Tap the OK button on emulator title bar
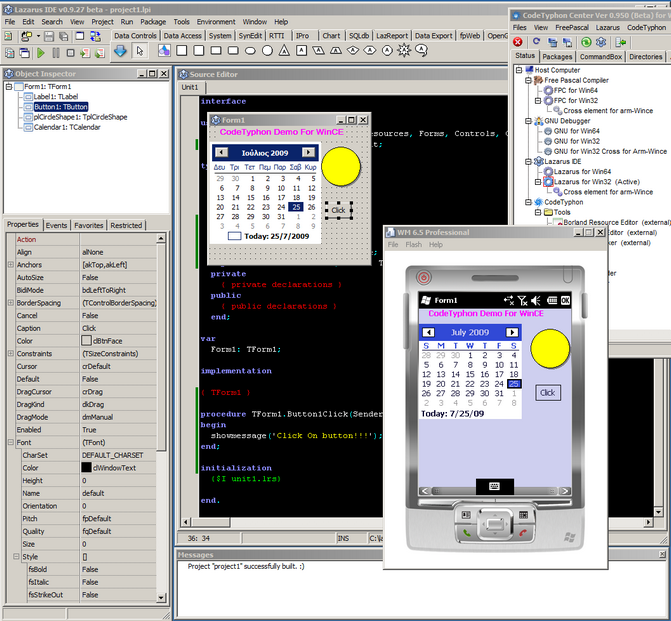Screen dimensions: 671x621 [x=565, y=300]
